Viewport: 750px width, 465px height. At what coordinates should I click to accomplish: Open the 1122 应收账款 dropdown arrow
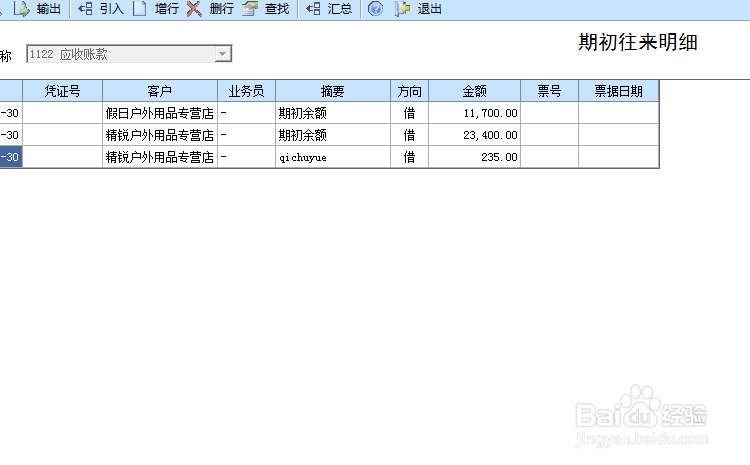pyautogui.click(x=222, y=54)
